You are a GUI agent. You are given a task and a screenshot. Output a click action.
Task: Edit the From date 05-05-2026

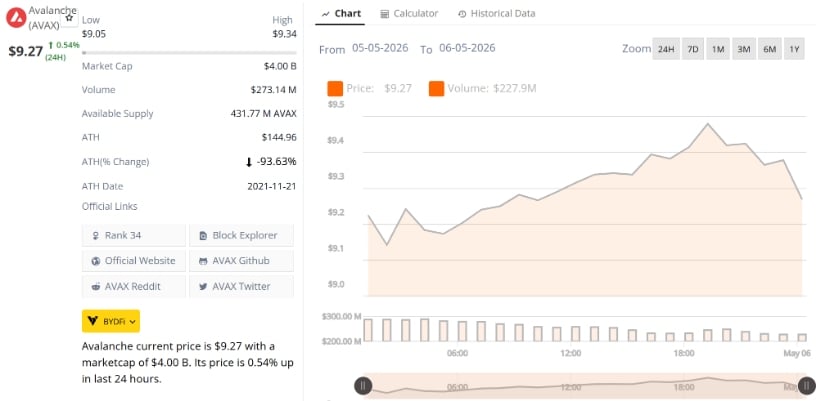[380, 48]
